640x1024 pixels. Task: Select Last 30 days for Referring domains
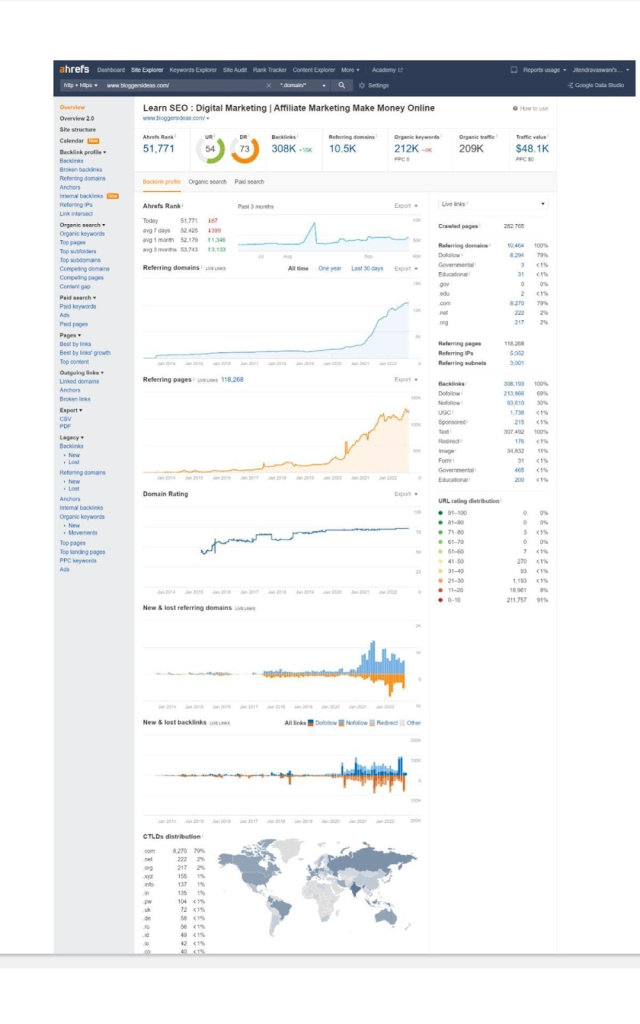[x=367, y=268]
